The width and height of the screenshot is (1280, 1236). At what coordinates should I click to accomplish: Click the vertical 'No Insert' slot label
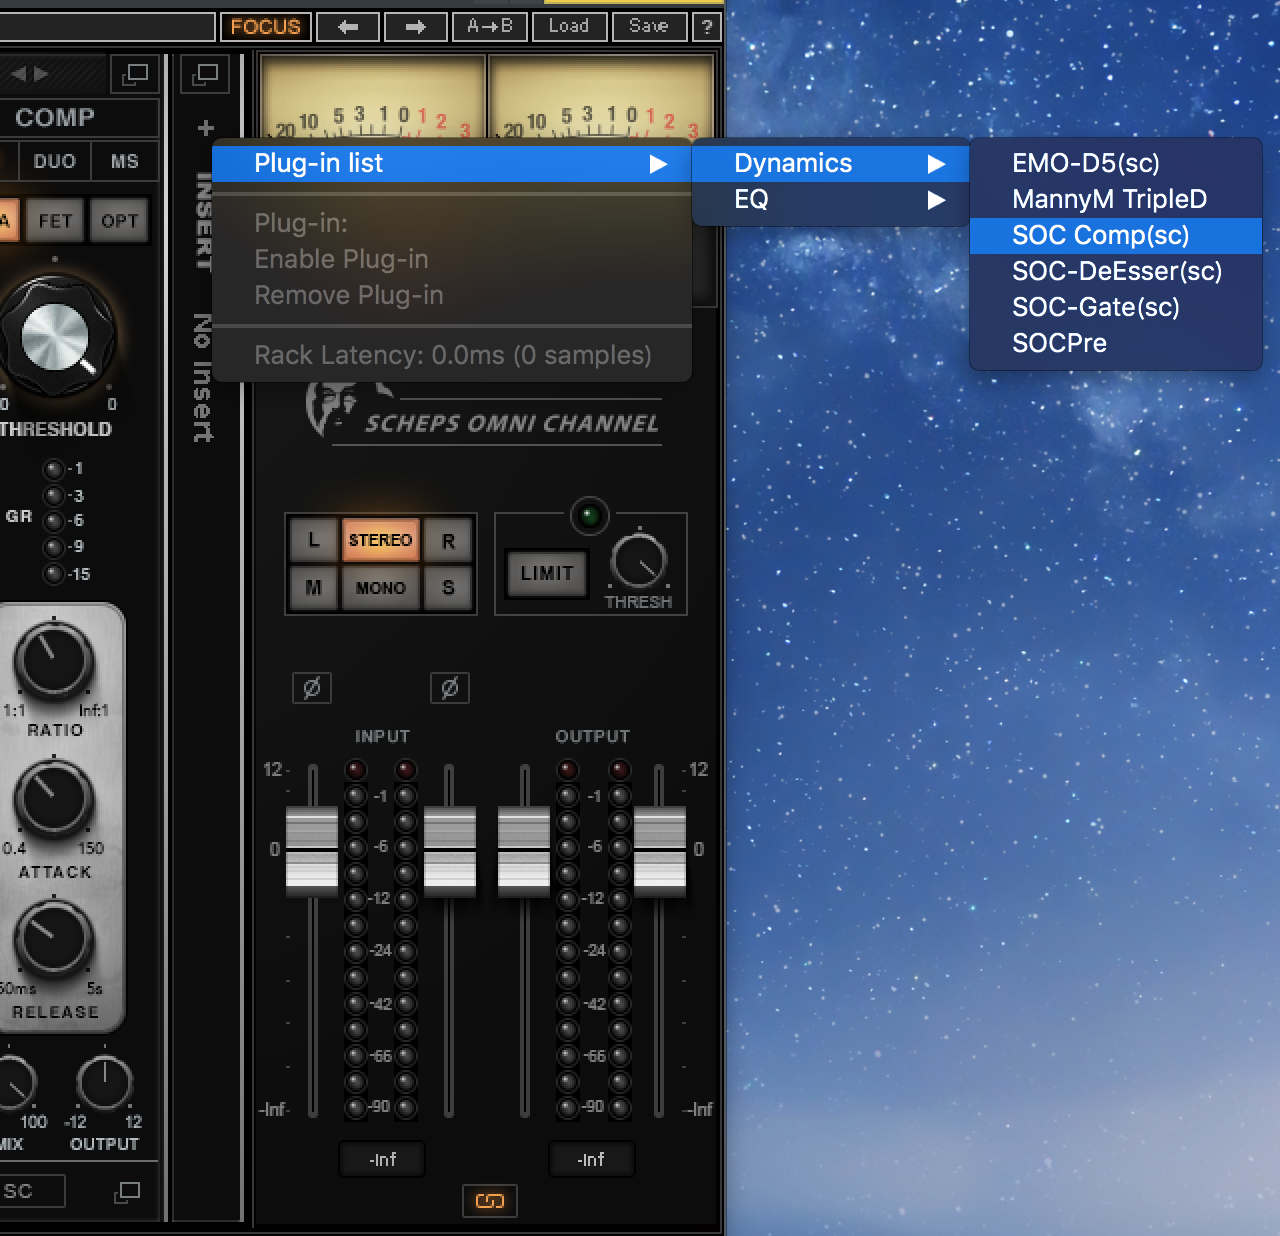click(x=203, y=378)
